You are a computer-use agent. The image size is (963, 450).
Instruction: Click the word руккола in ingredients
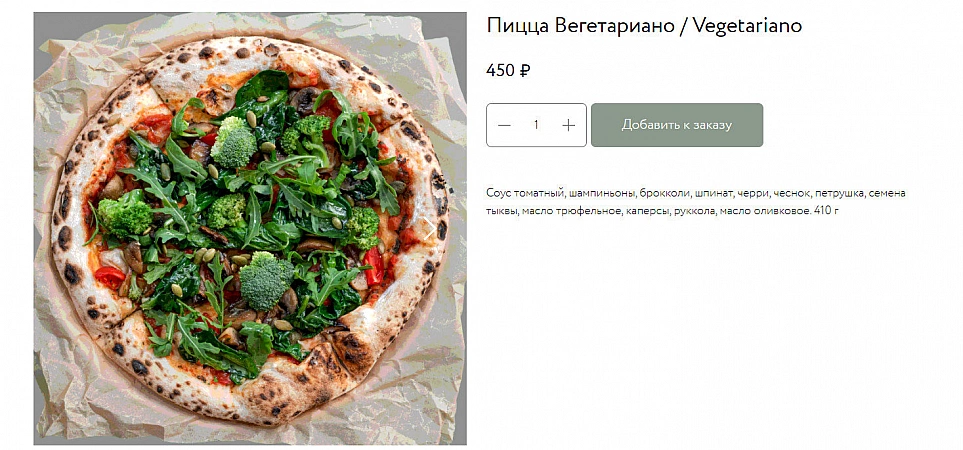coord(685,212)
